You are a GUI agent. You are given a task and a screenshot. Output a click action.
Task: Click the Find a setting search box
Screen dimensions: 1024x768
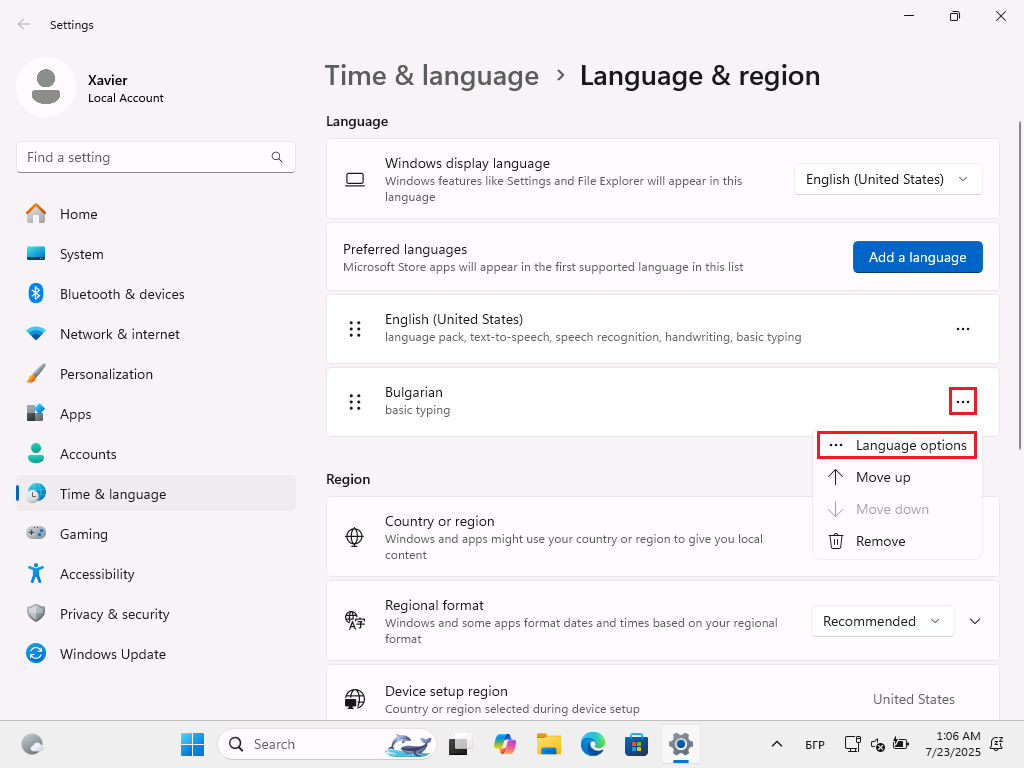(x=155, y=157)
